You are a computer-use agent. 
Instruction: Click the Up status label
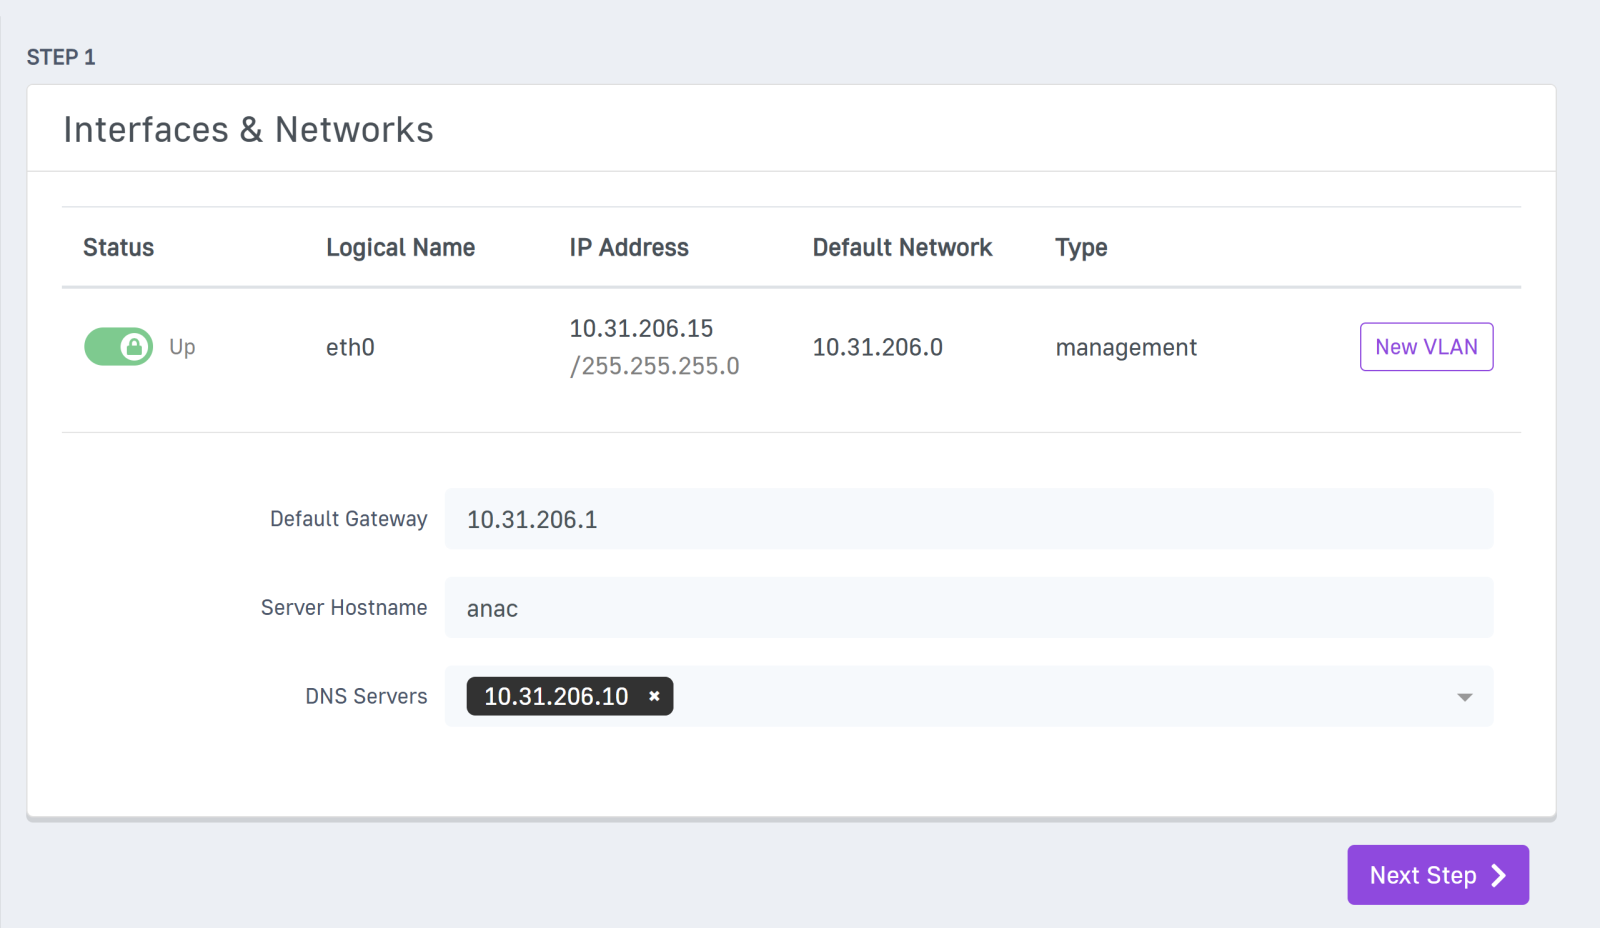(x=182, y=347)
